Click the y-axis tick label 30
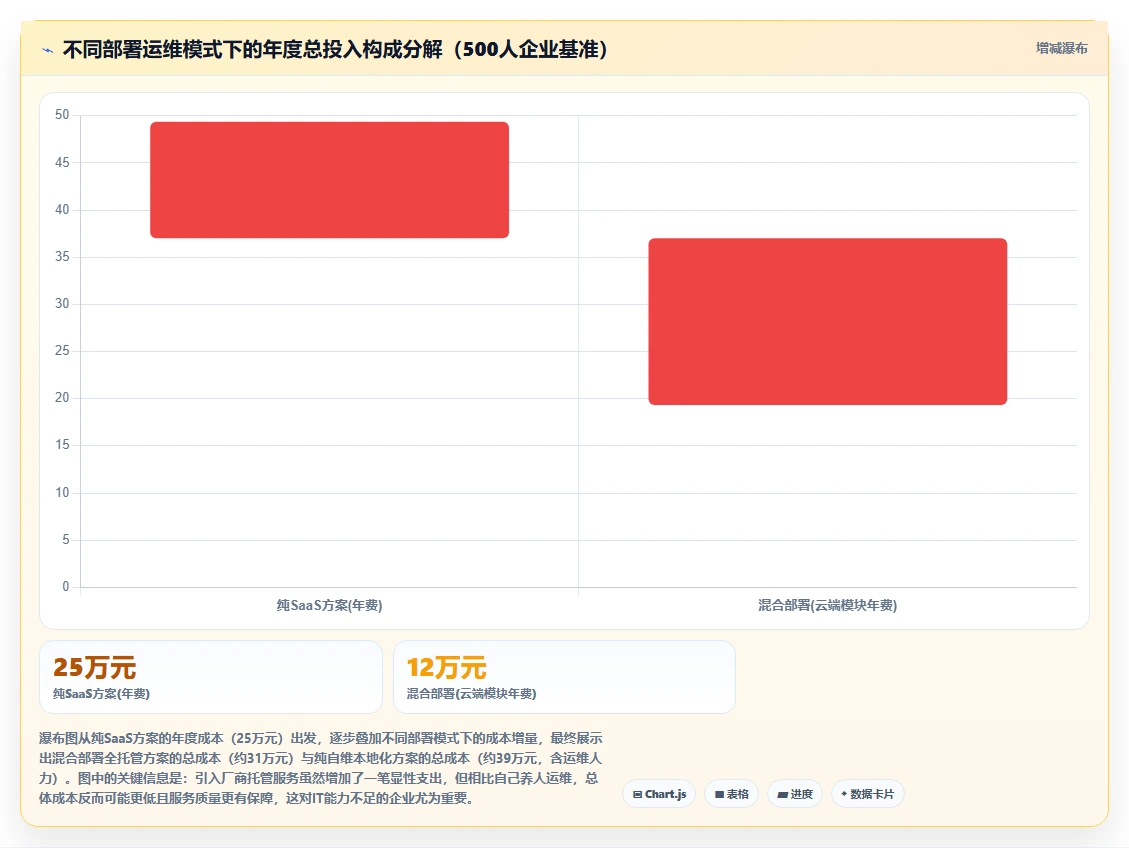The height and width of the screenshot is (848, 1129). coord(62,304)
